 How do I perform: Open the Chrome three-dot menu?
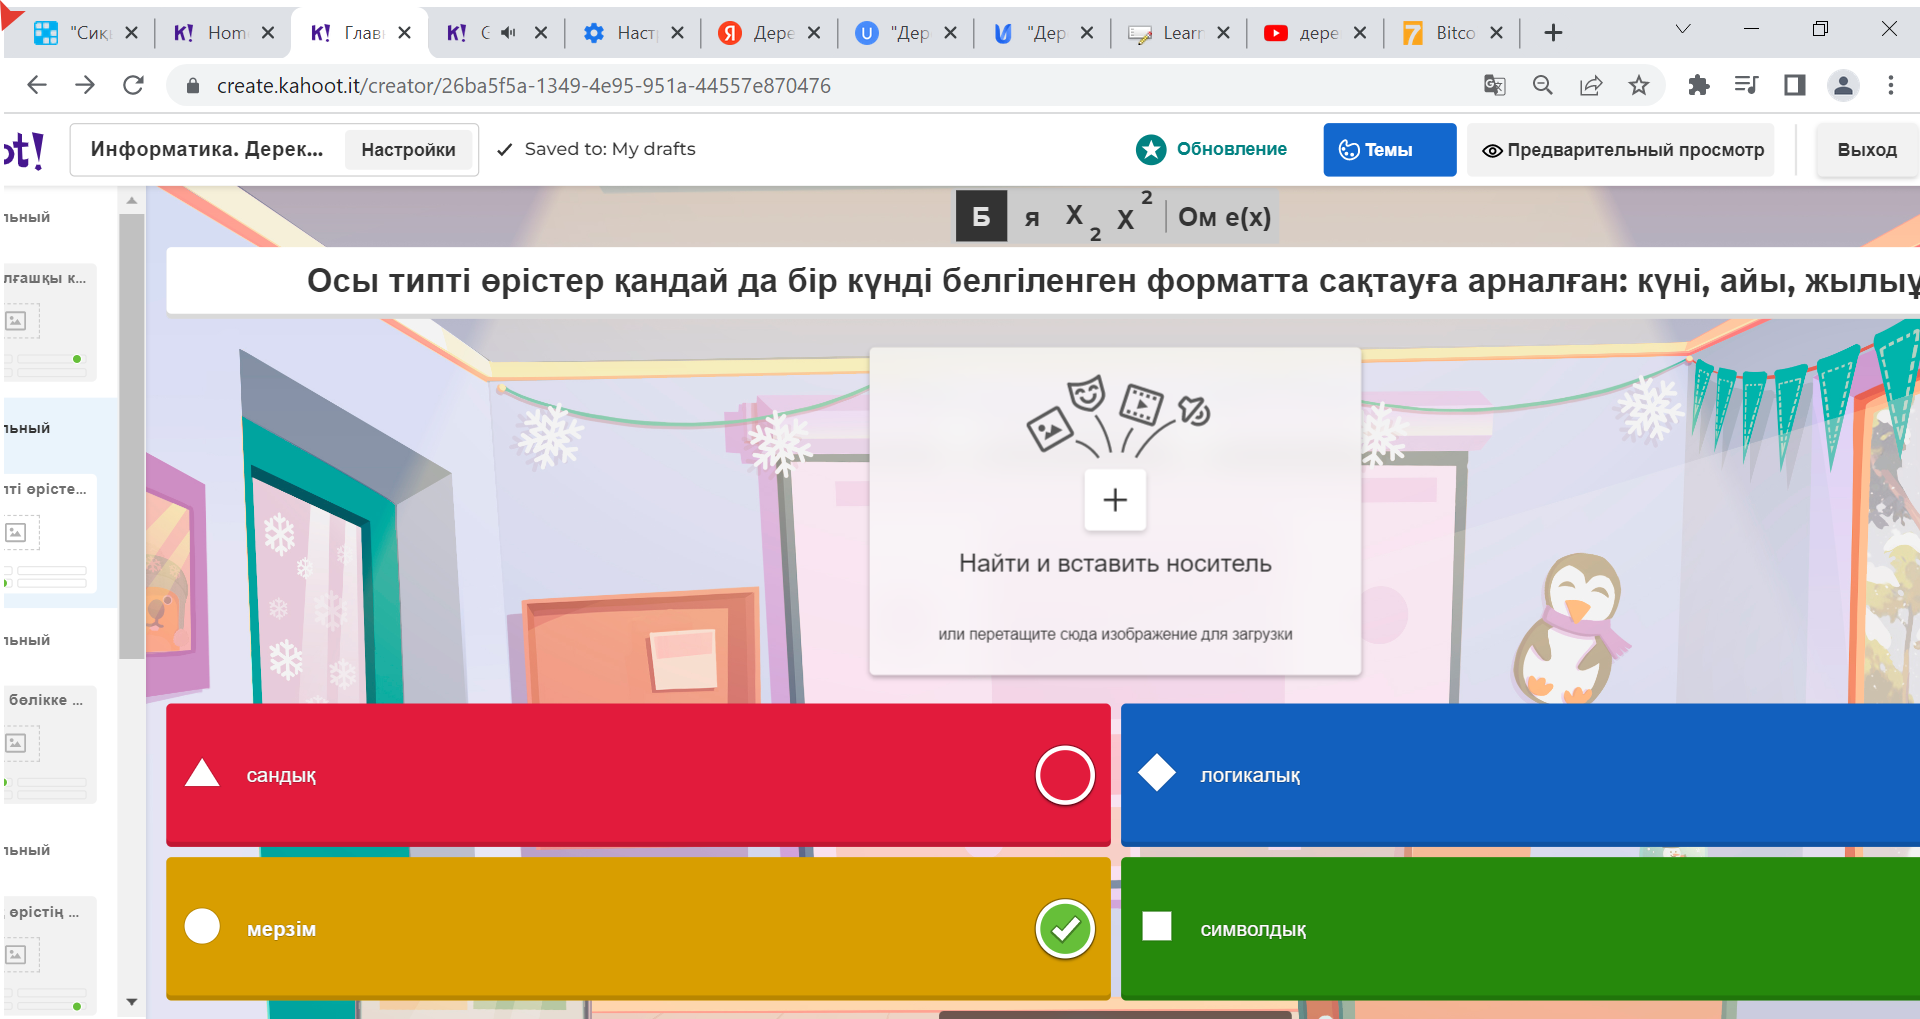click(1891, 85)
